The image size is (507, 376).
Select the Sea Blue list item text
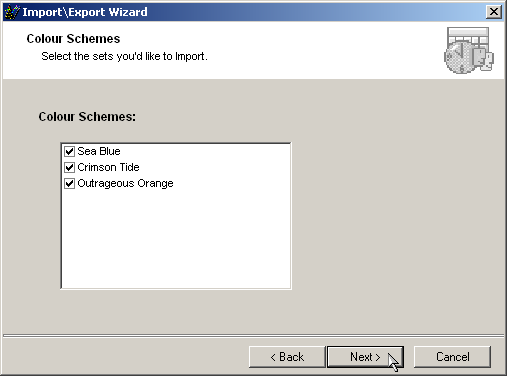pyautogui.click(x=99, y=151)
